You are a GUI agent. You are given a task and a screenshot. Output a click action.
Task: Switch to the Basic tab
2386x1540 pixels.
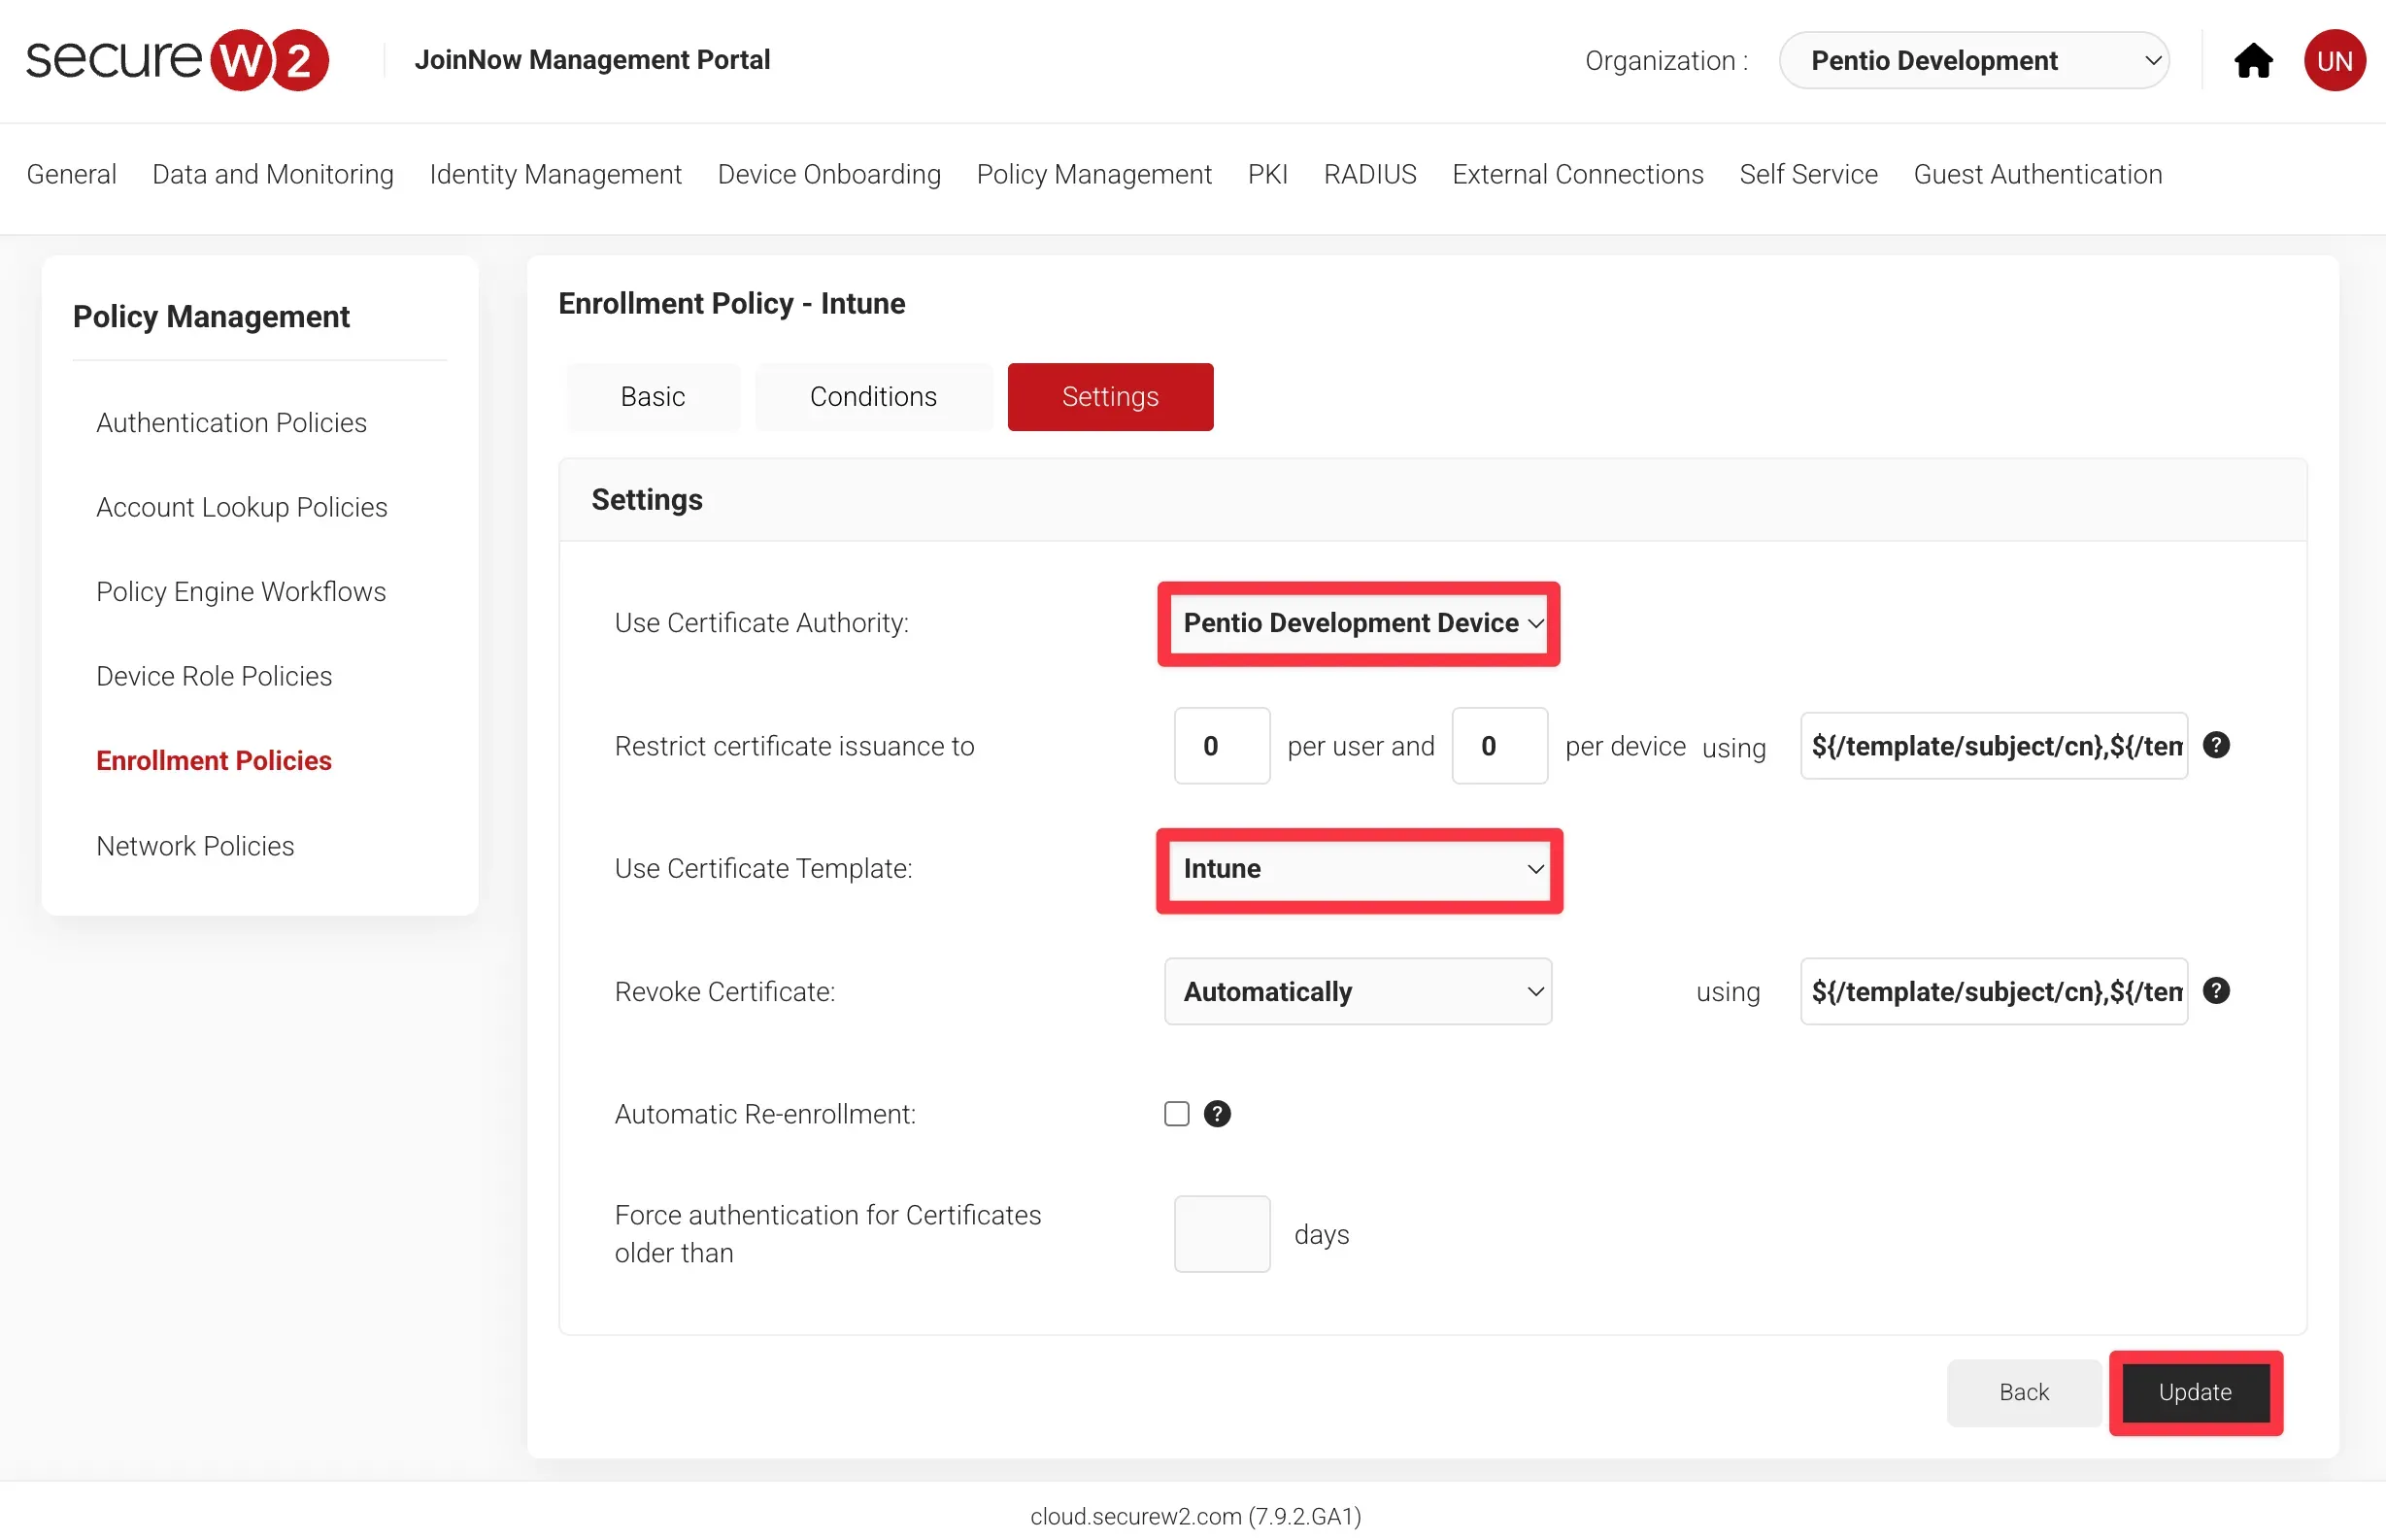pos(652,397)
